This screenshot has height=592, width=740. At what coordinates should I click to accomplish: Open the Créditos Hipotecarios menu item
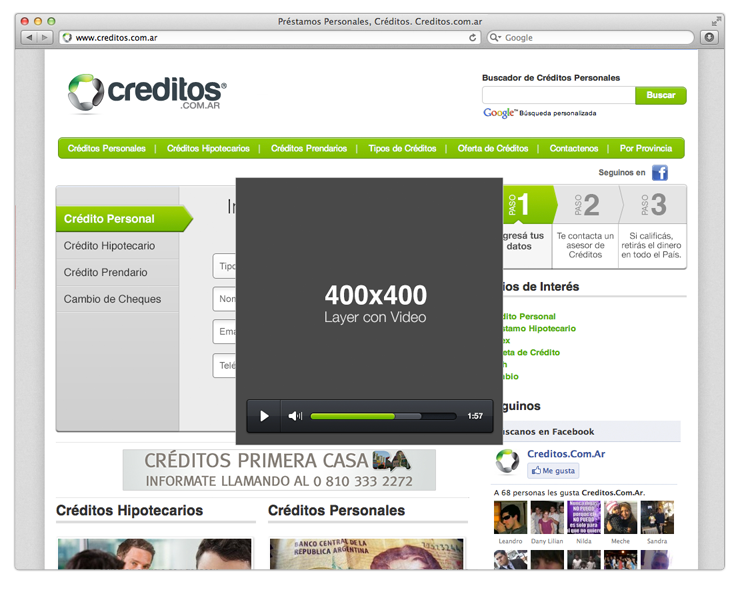208,148
